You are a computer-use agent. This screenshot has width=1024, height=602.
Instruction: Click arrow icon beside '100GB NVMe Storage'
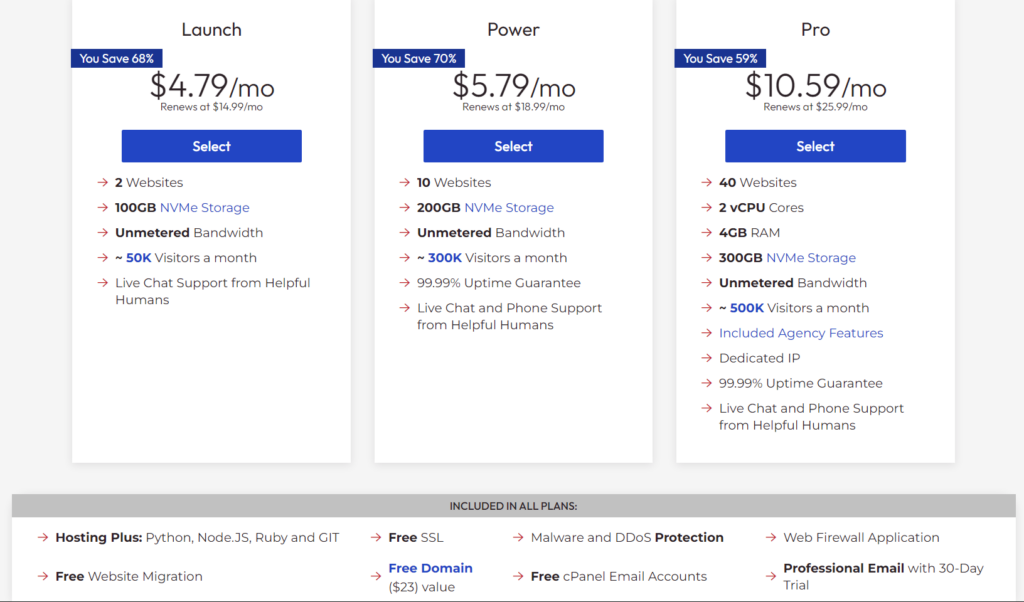(103, 208)
